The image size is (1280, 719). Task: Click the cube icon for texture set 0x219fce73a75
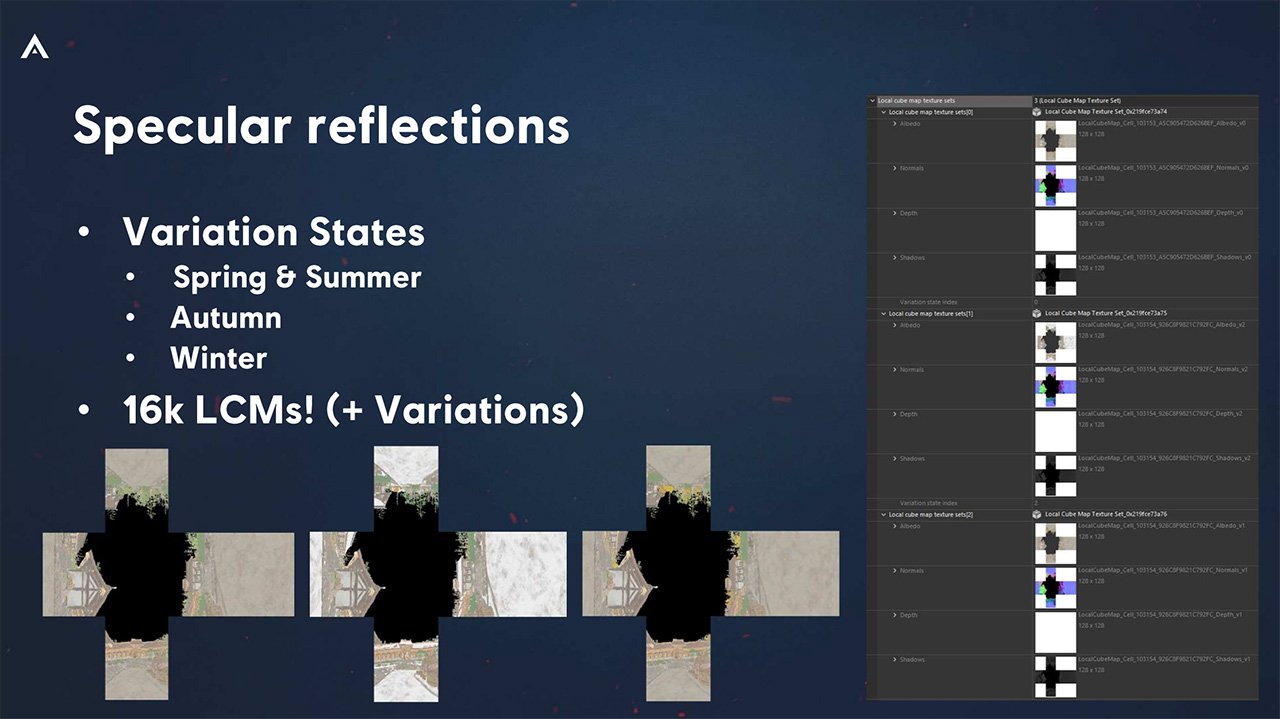point(1038,313)
